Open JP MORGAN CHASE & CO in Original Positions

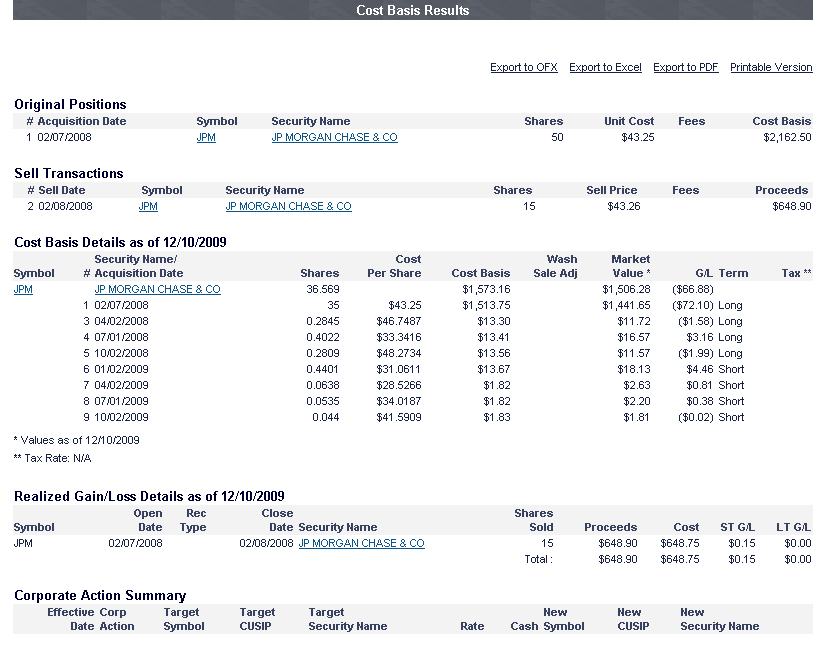(x=335, y=137)
